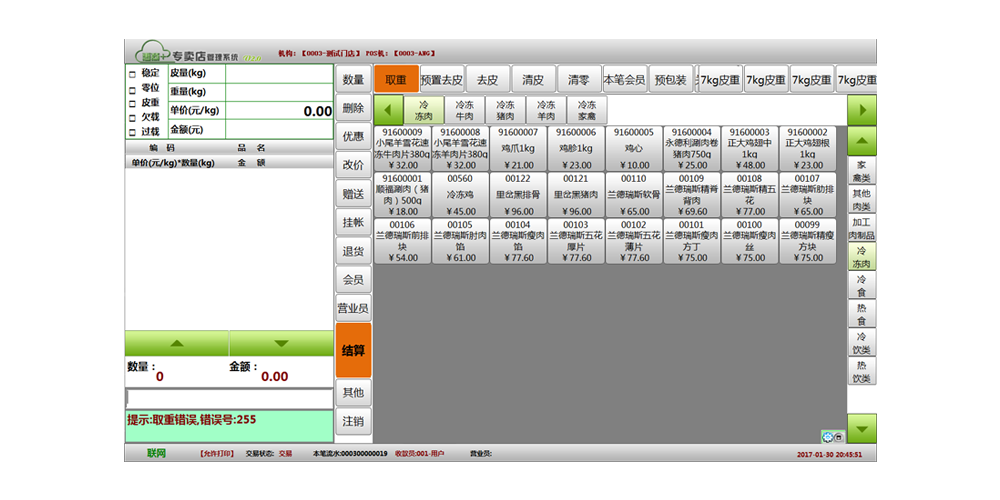Toggle the 过载 checkbox

coord(132,133)
